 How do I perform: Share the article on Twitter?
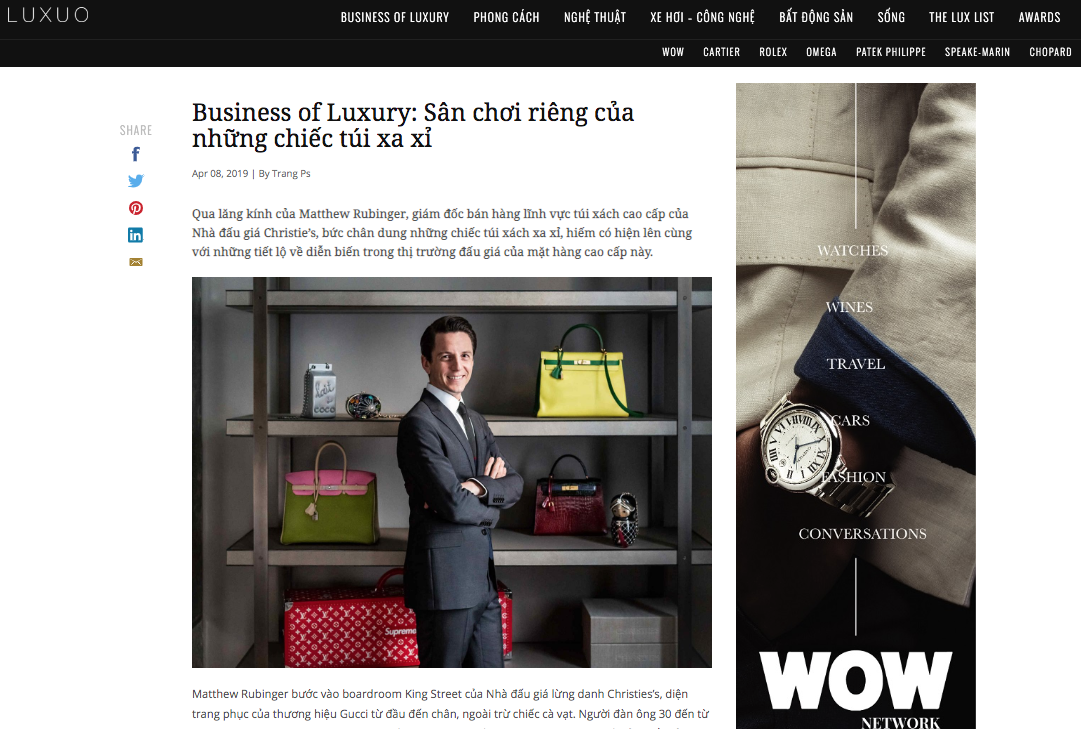[x=136, y=181]
